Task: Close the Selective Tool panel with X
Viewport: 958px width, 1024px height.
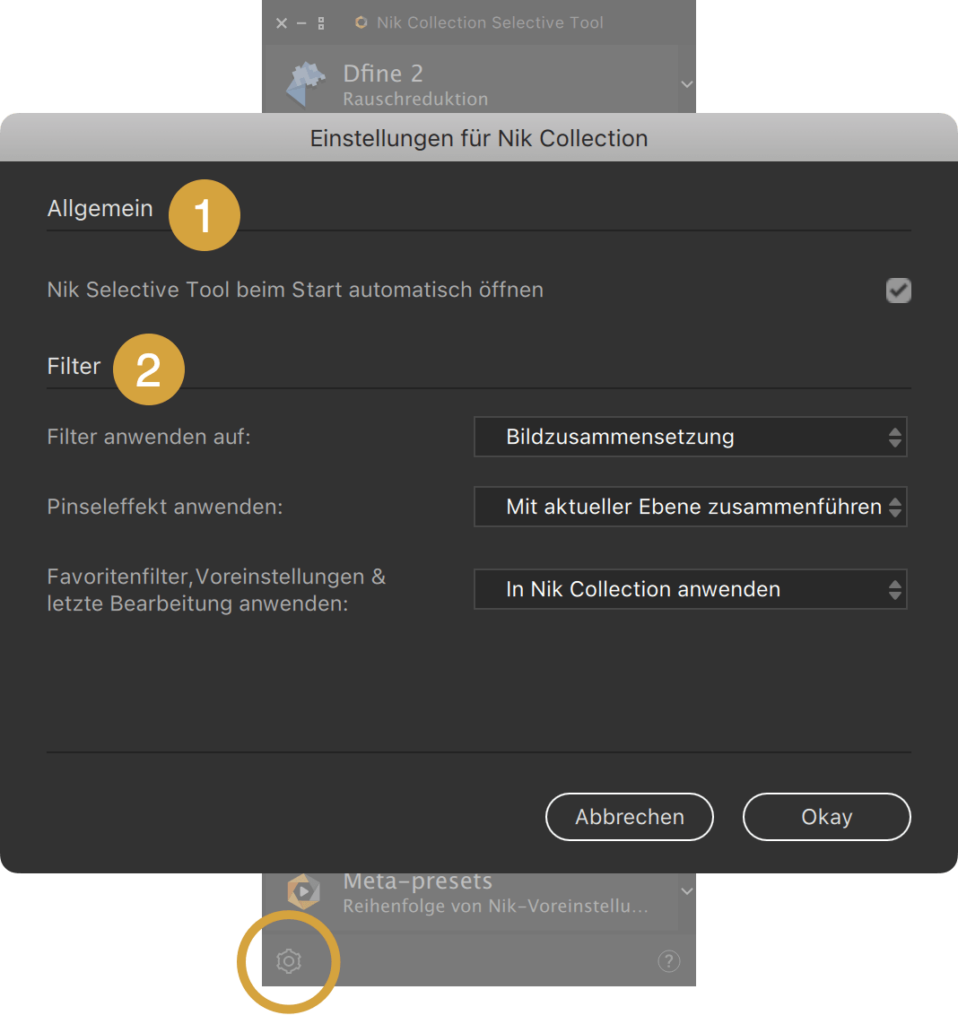Action: (281, 23)
